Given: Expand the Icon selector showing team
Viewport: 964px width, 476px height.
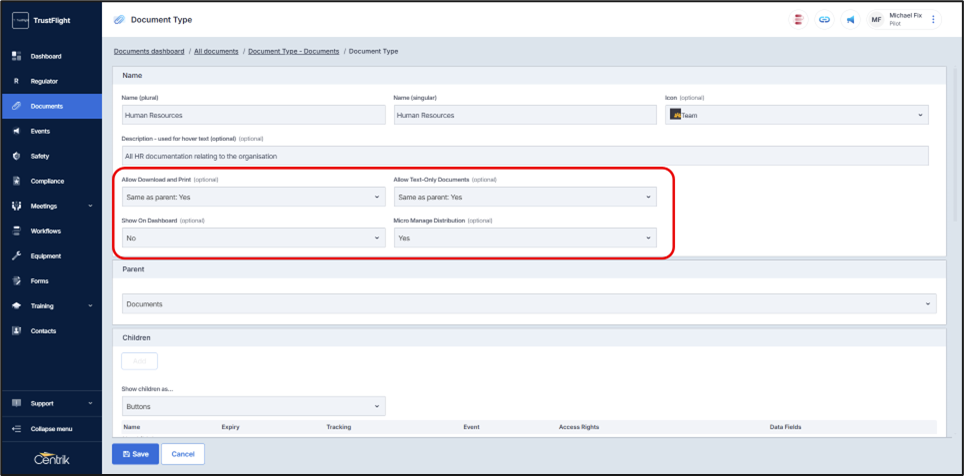Looking at the screenshot, I should coord(796,115).
